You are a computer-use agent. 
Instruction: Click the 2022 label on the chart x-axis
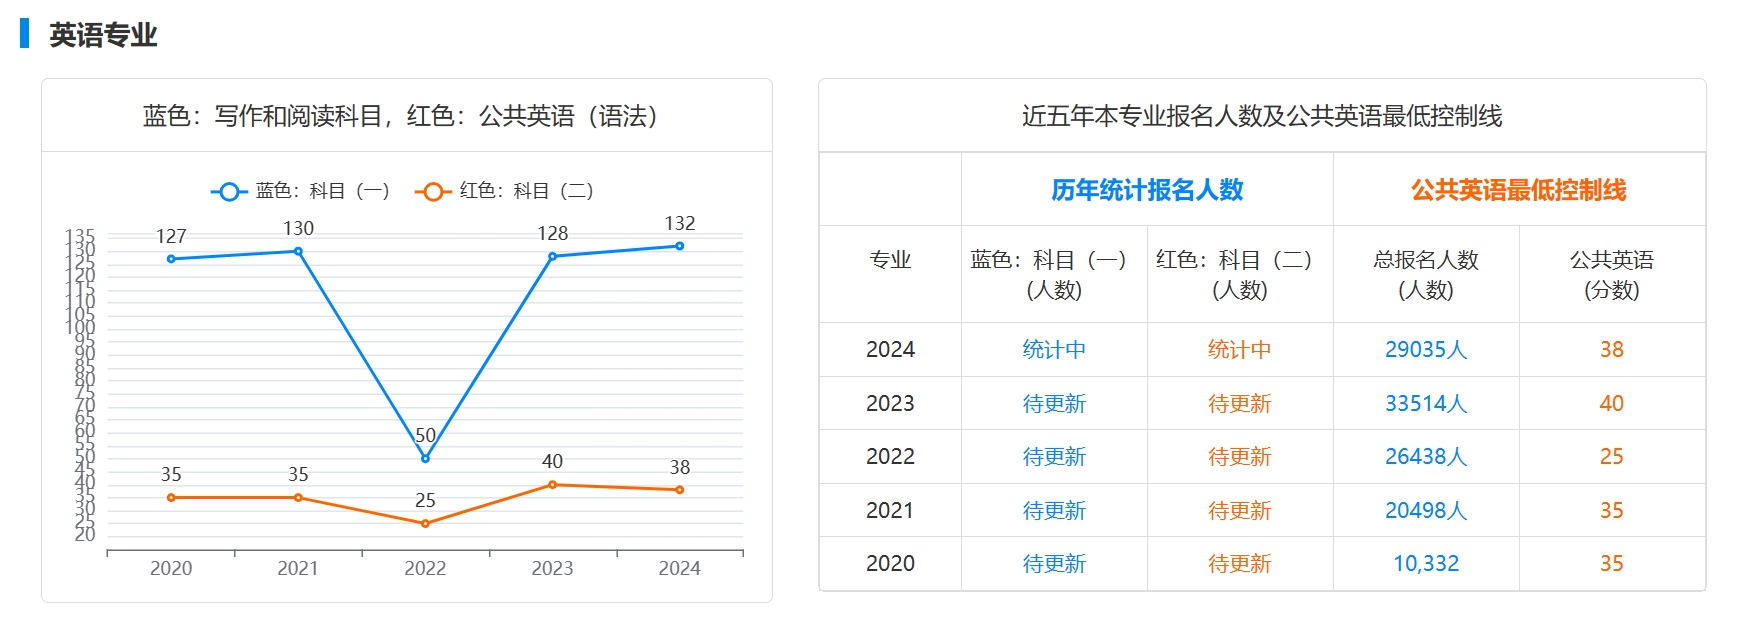click(x=425, y=568)
